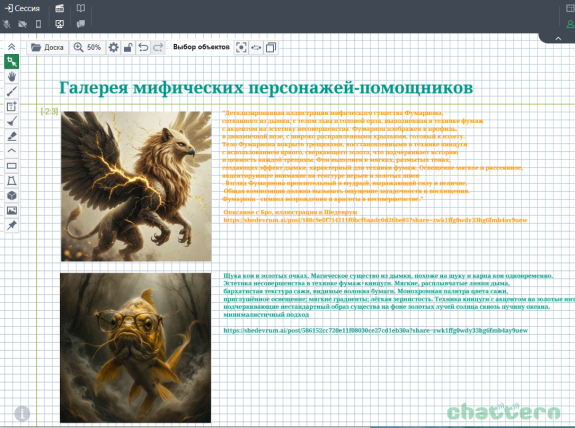The width and height of the screenshot is (575, 428).
Task: Click the pin tool in sidebar
Action: point(12,226)
